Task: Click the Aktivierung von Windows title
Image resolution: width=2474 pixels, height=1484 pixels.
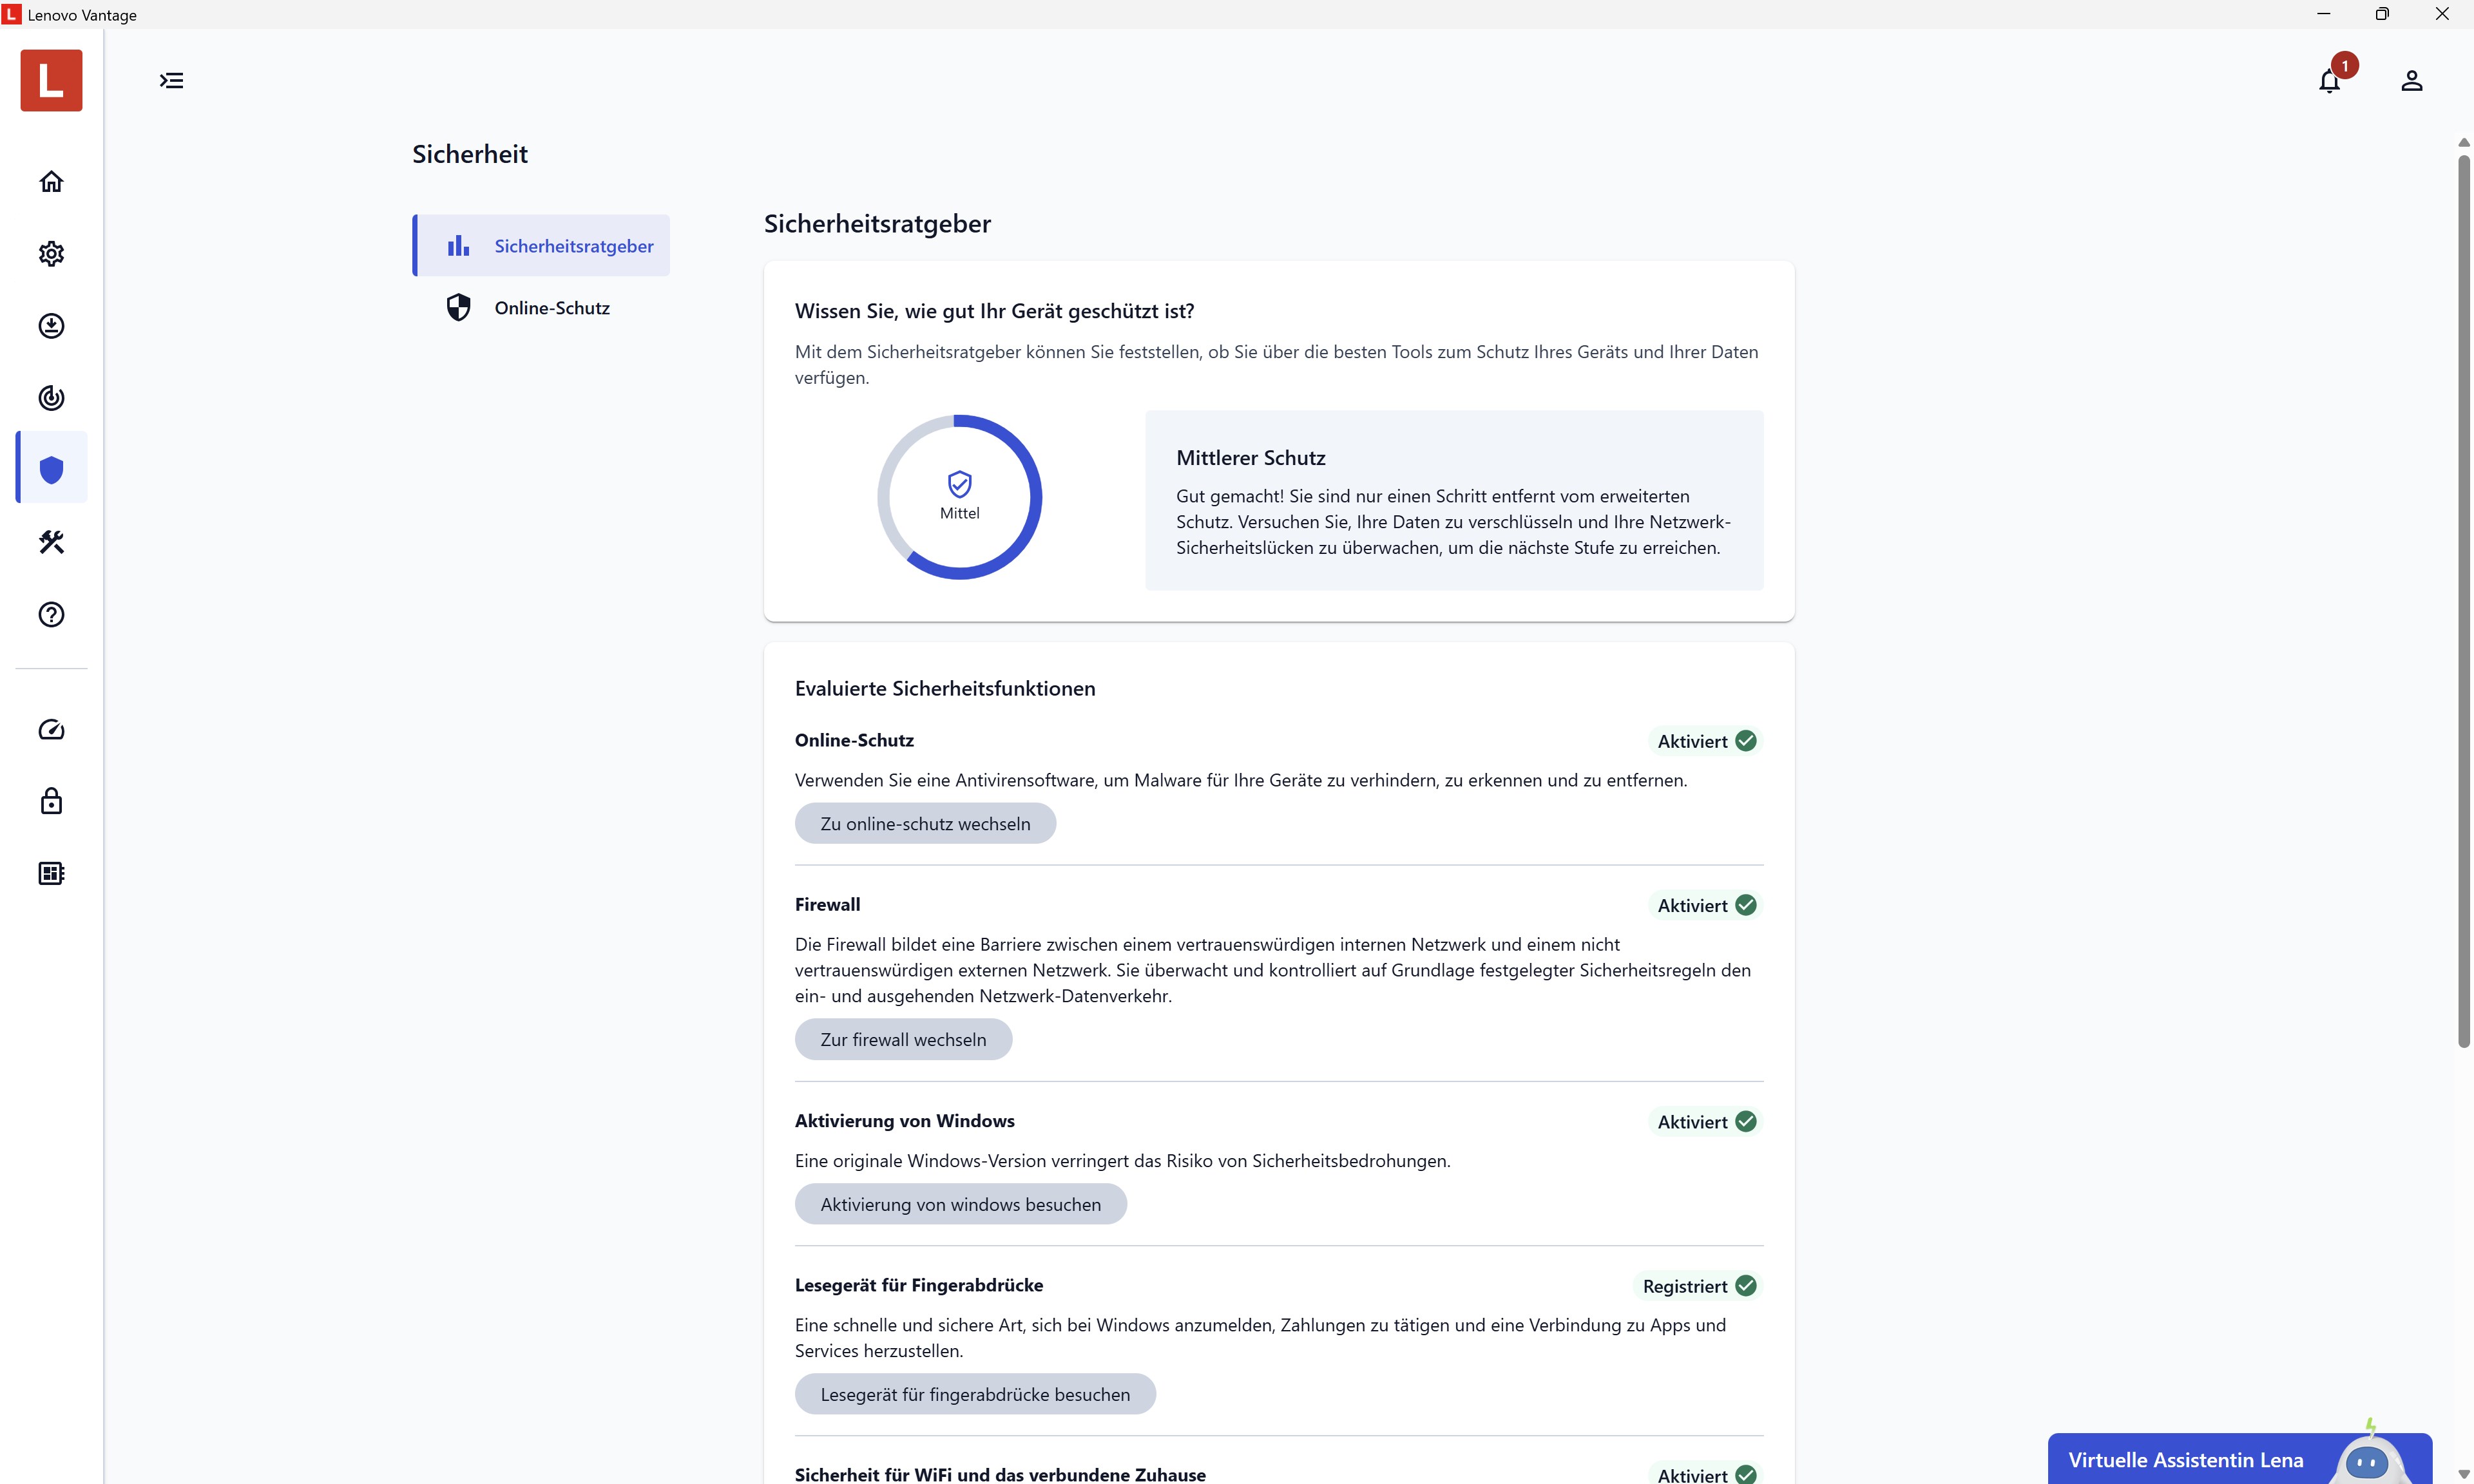Action: tap(905, 1122)
